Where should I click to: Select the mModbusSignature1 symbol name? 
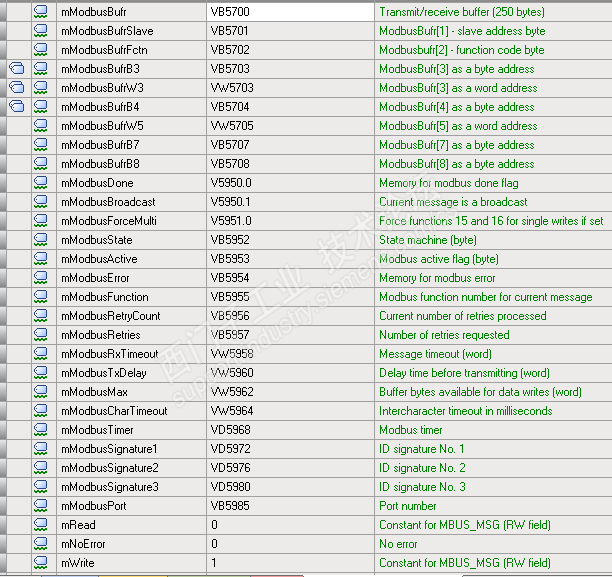(x=109, y=449)
